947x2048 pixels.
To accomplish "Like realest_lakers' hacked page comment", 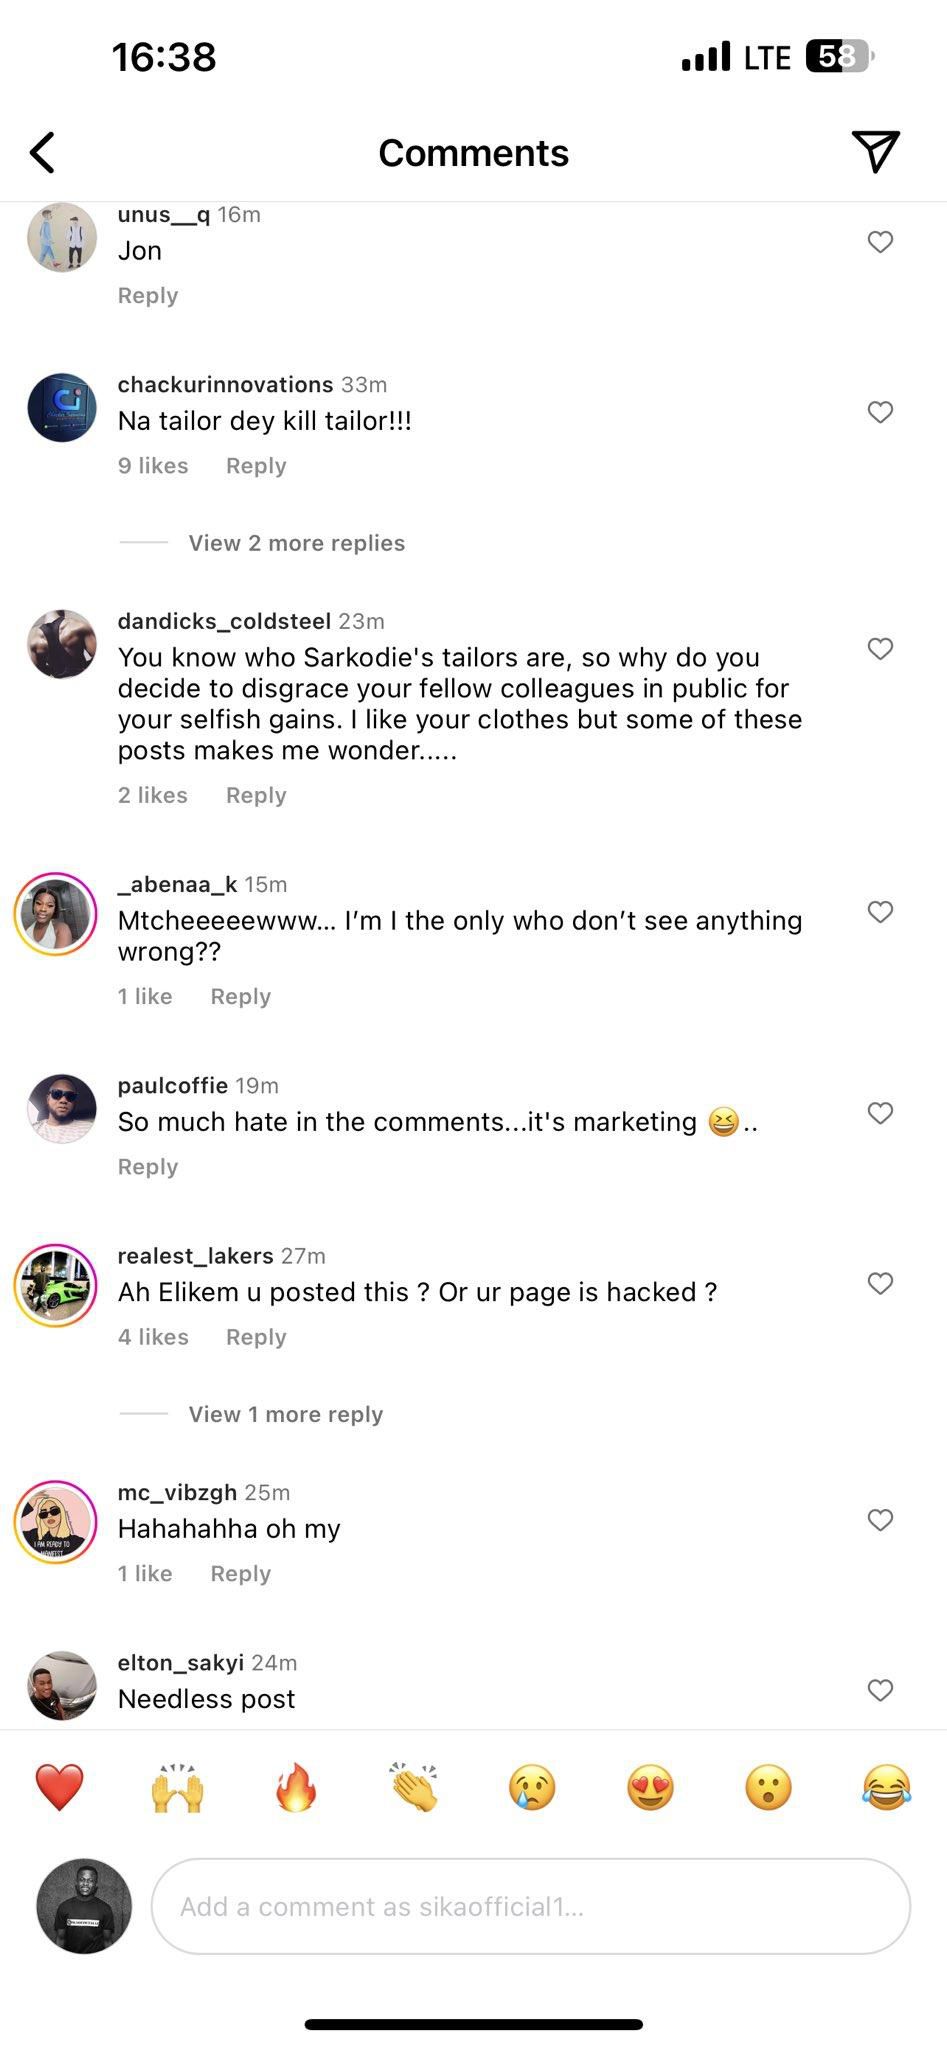I will (881, 1284).
